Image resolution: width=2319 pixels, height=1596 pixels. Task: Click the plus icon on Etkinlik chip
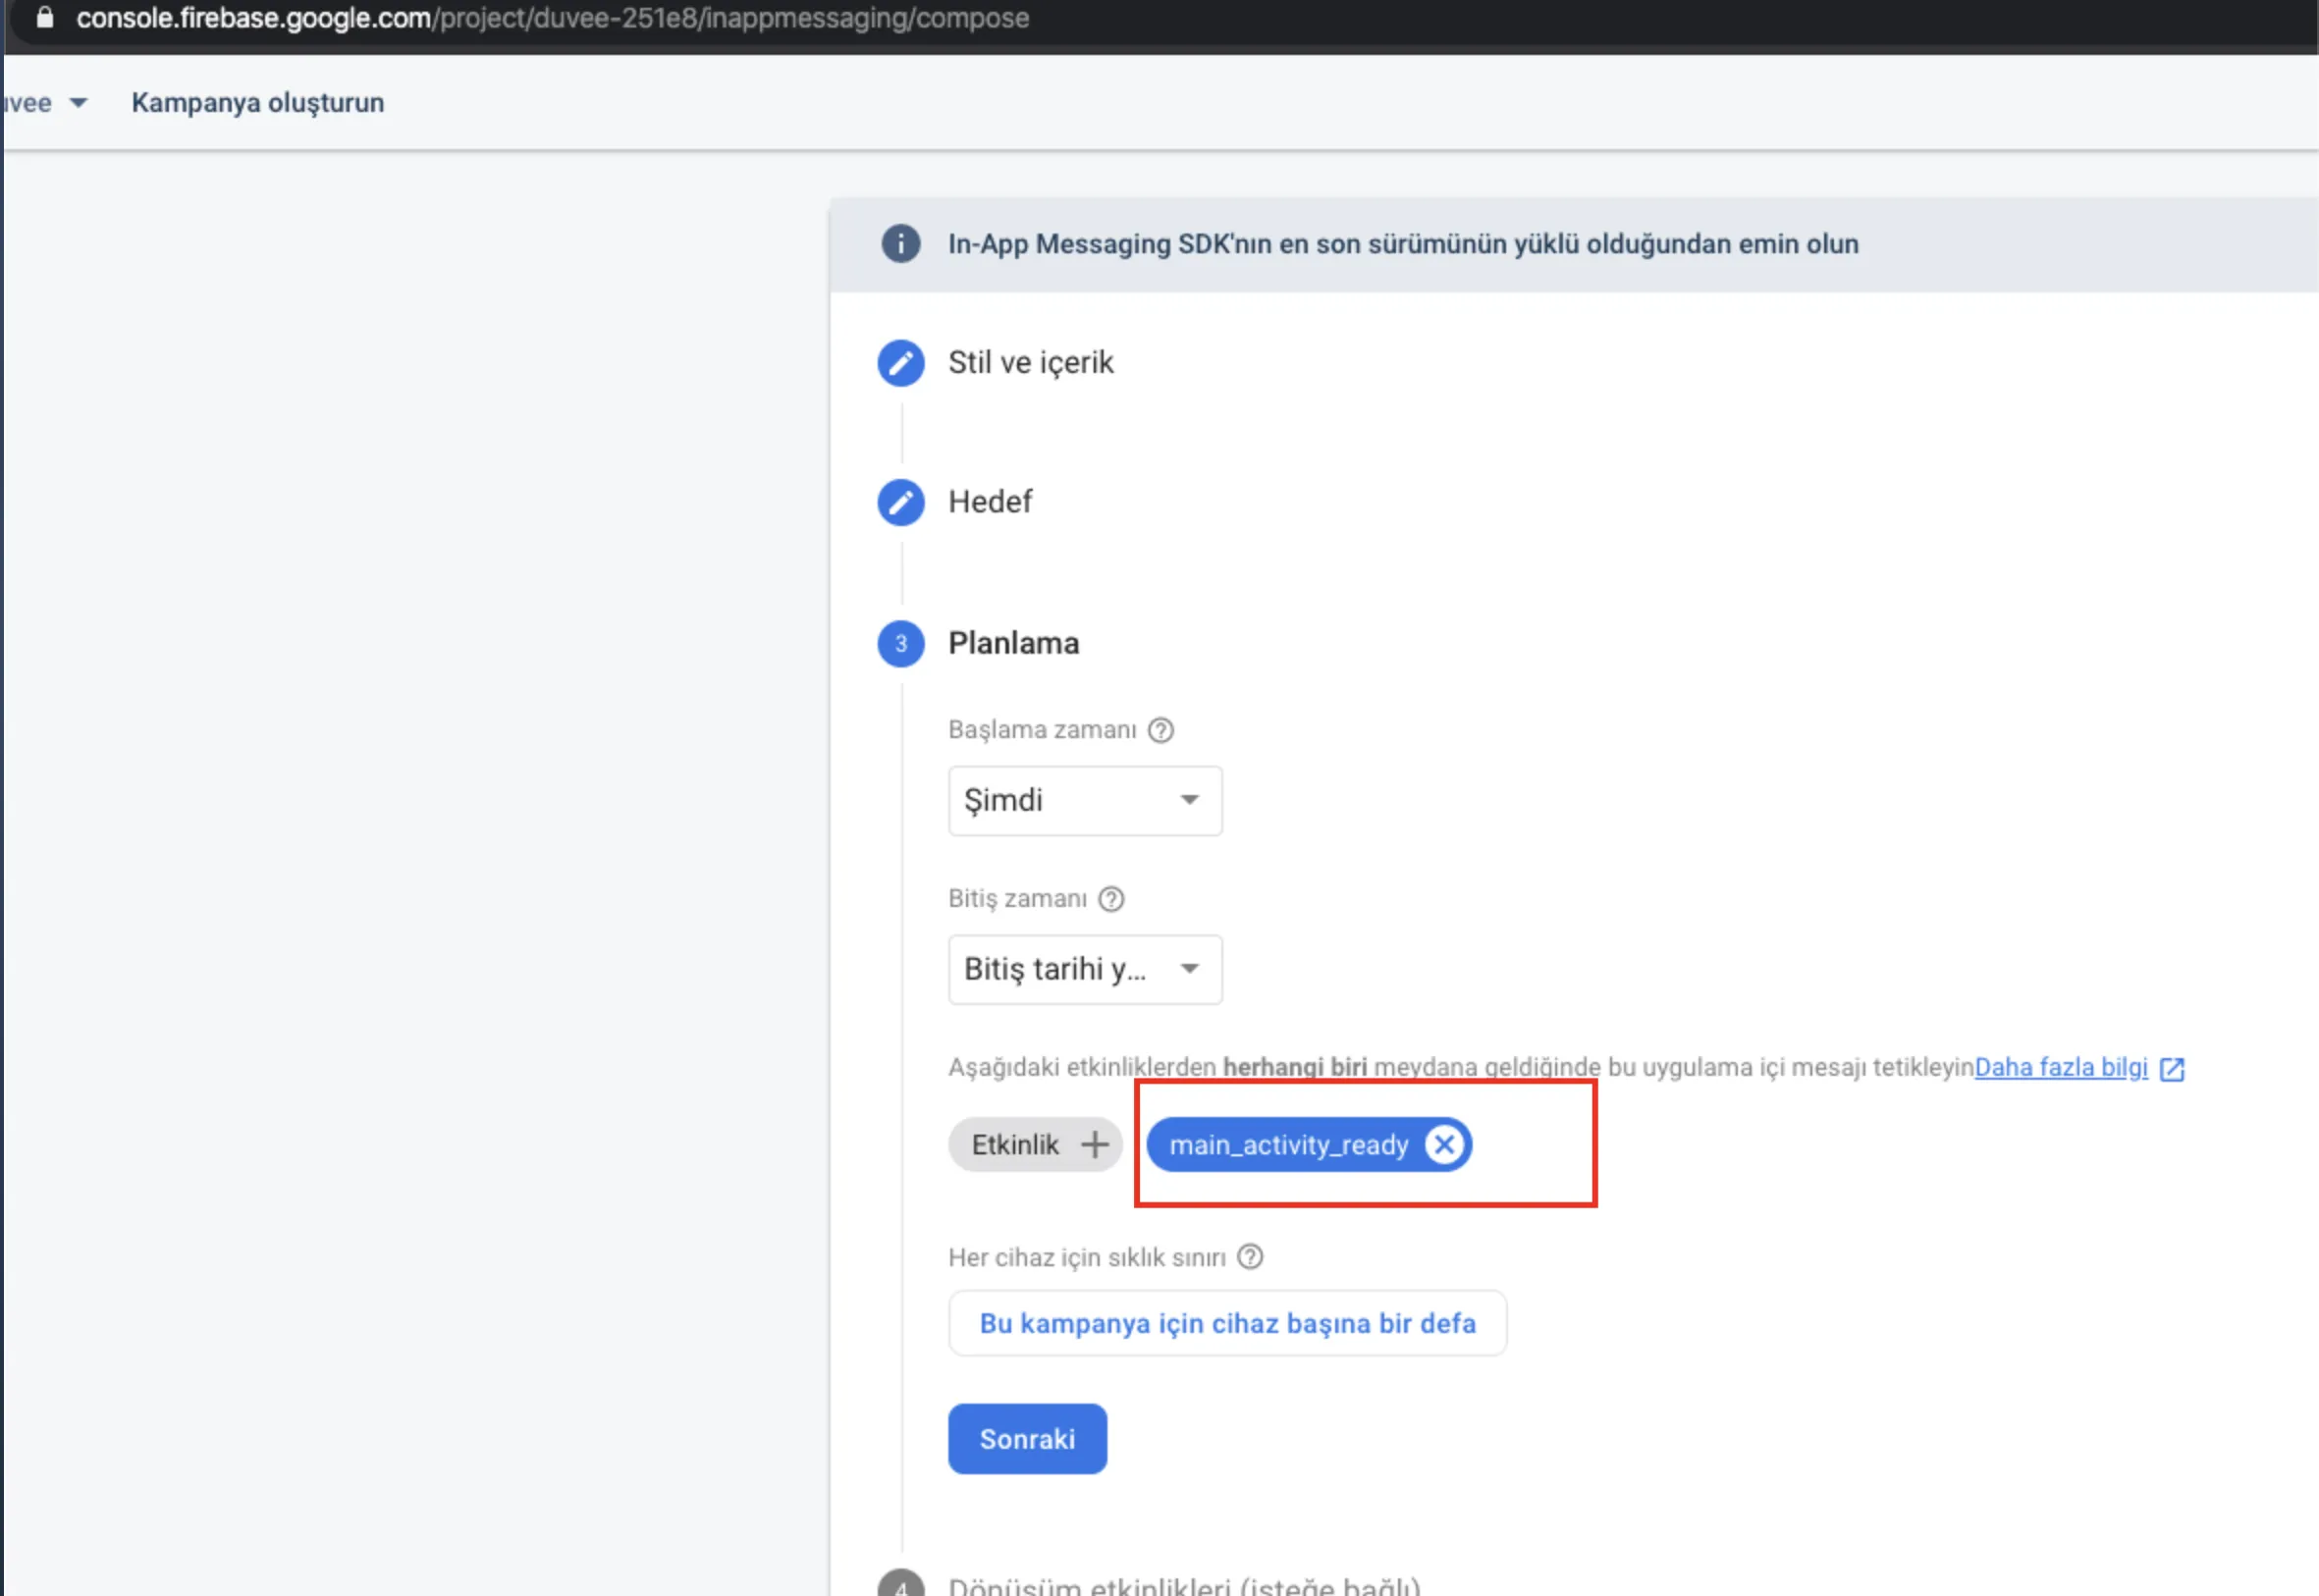(x=1095, y=1145)
